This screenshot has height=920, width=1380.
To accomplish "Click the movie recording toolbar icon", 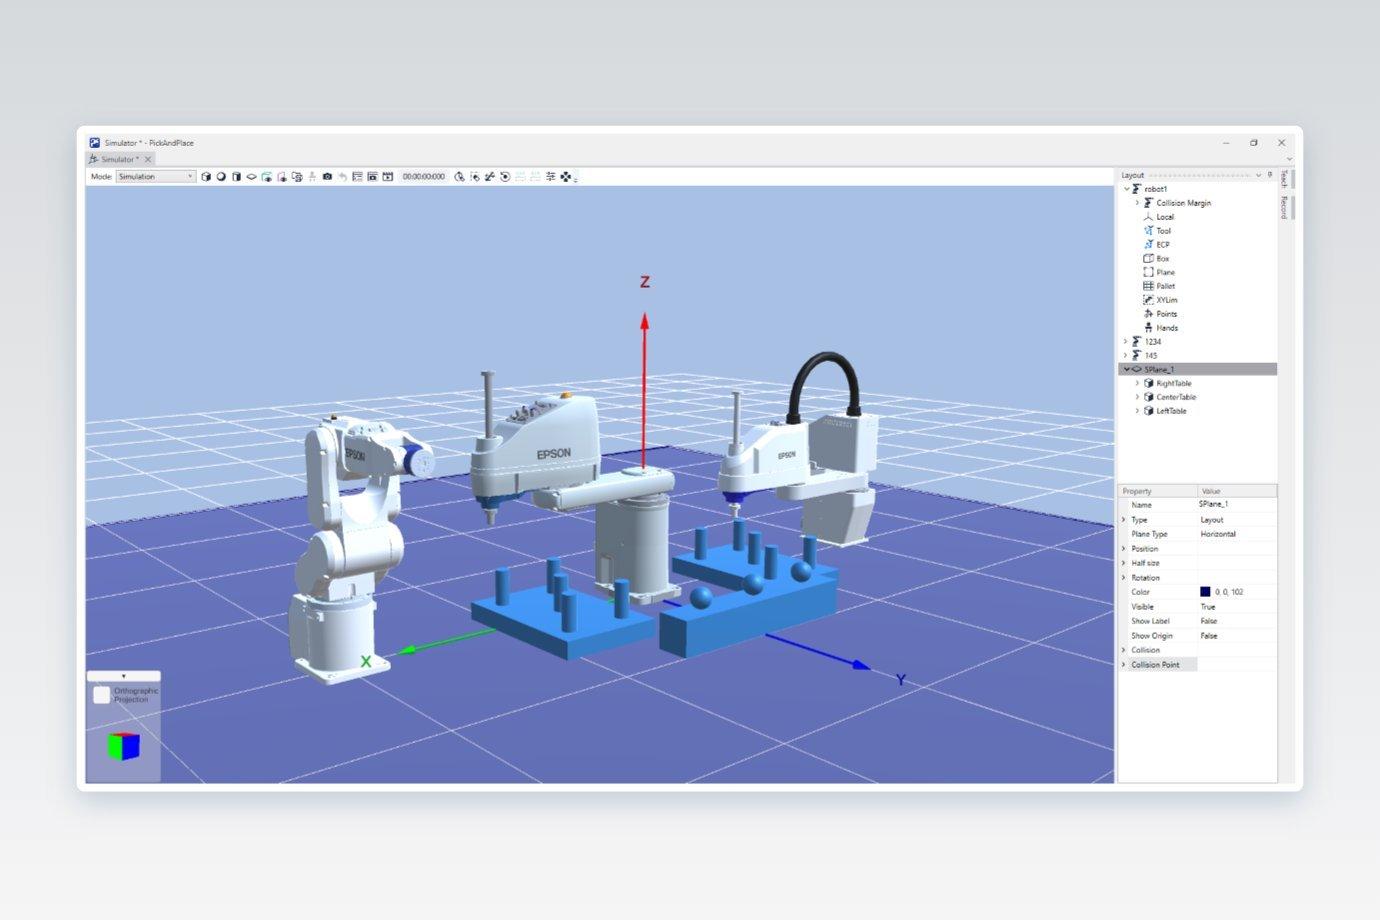I will point(387,177).
